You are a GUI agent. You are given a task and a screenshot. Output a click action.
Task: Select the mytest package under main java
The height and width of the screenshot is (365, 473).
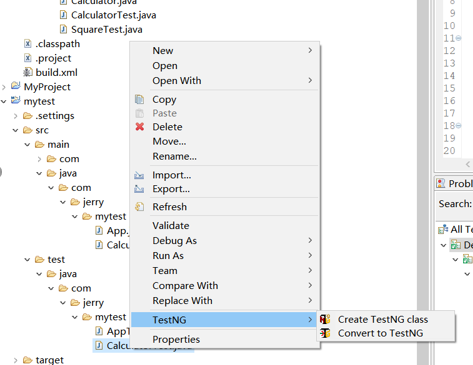pos(110,217)
